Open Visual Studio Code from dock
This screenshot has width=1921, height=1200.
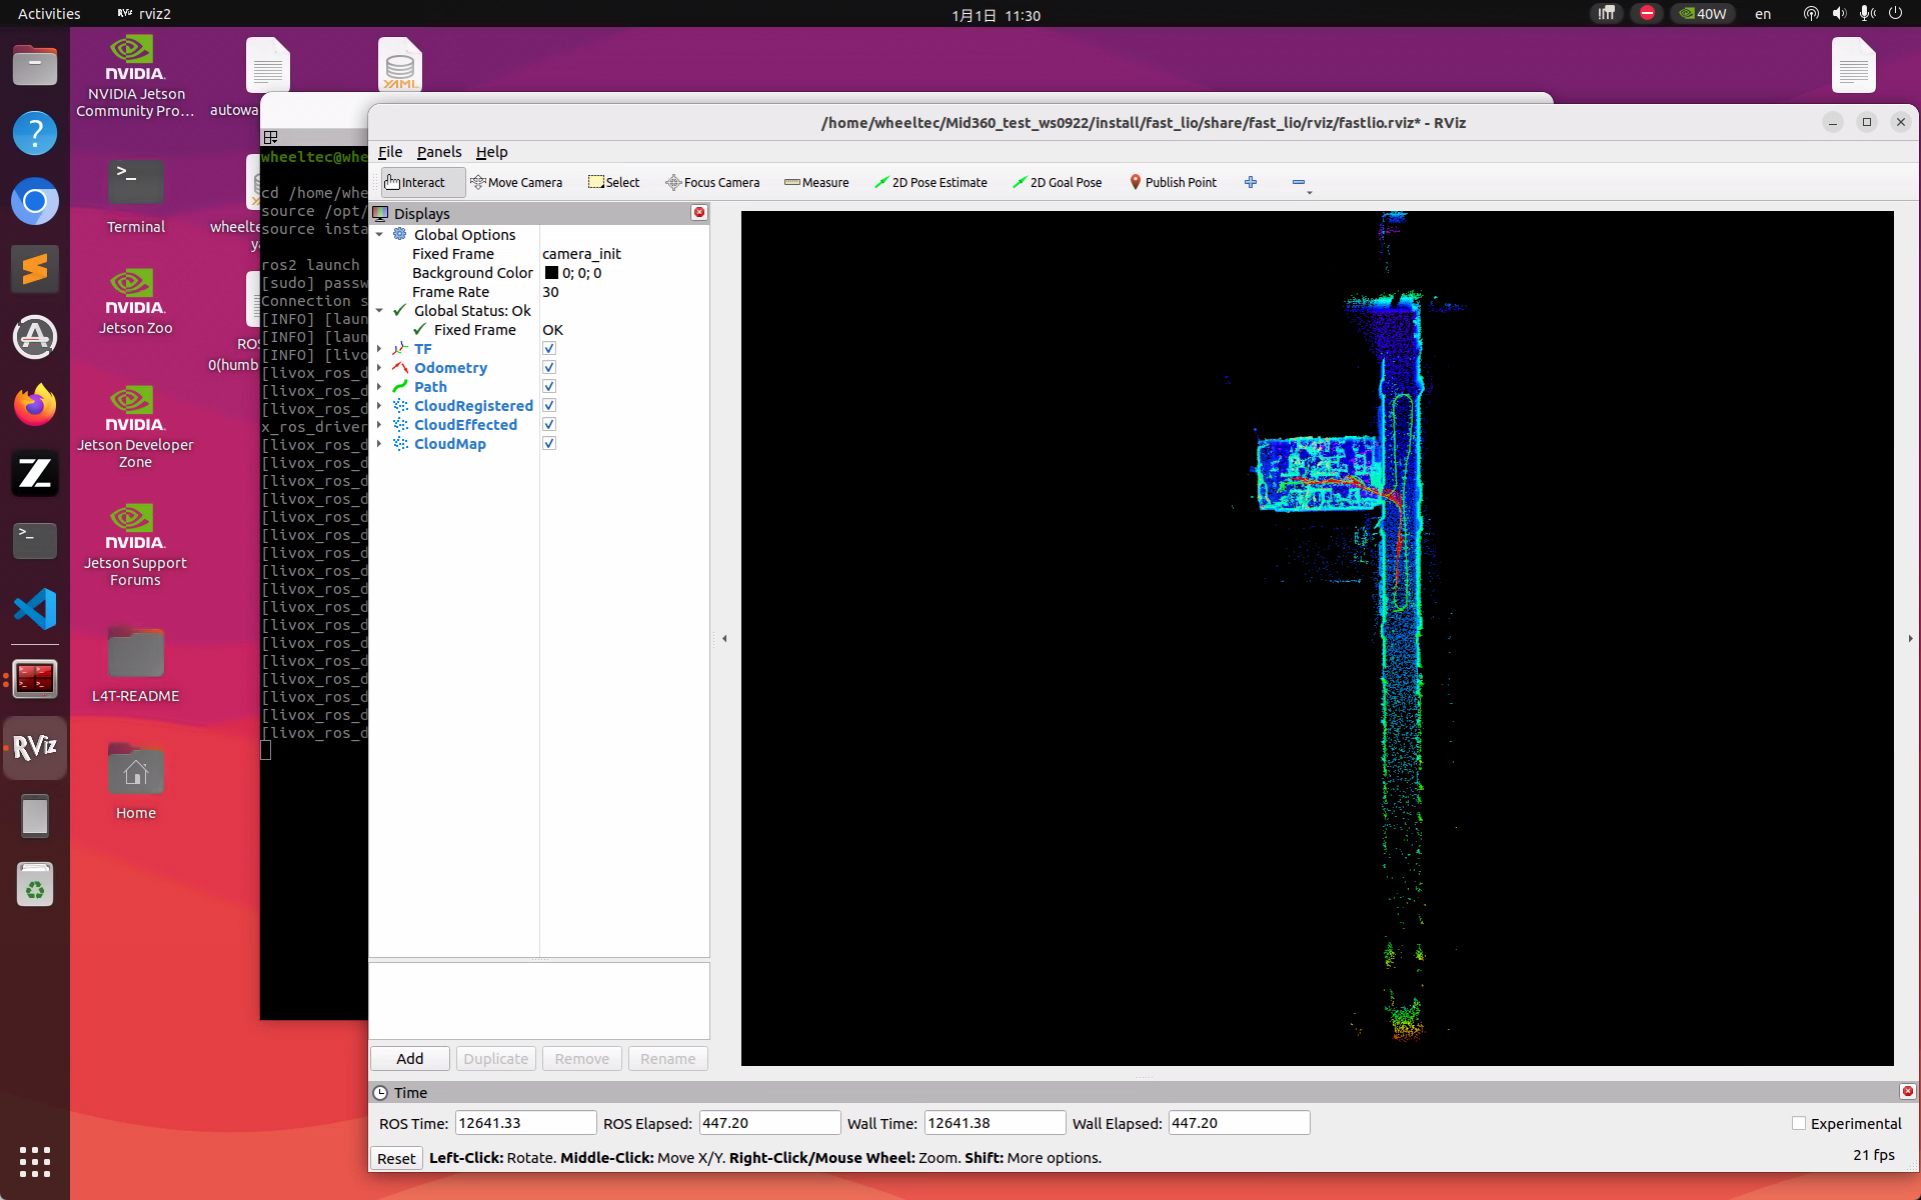[35, 609]
